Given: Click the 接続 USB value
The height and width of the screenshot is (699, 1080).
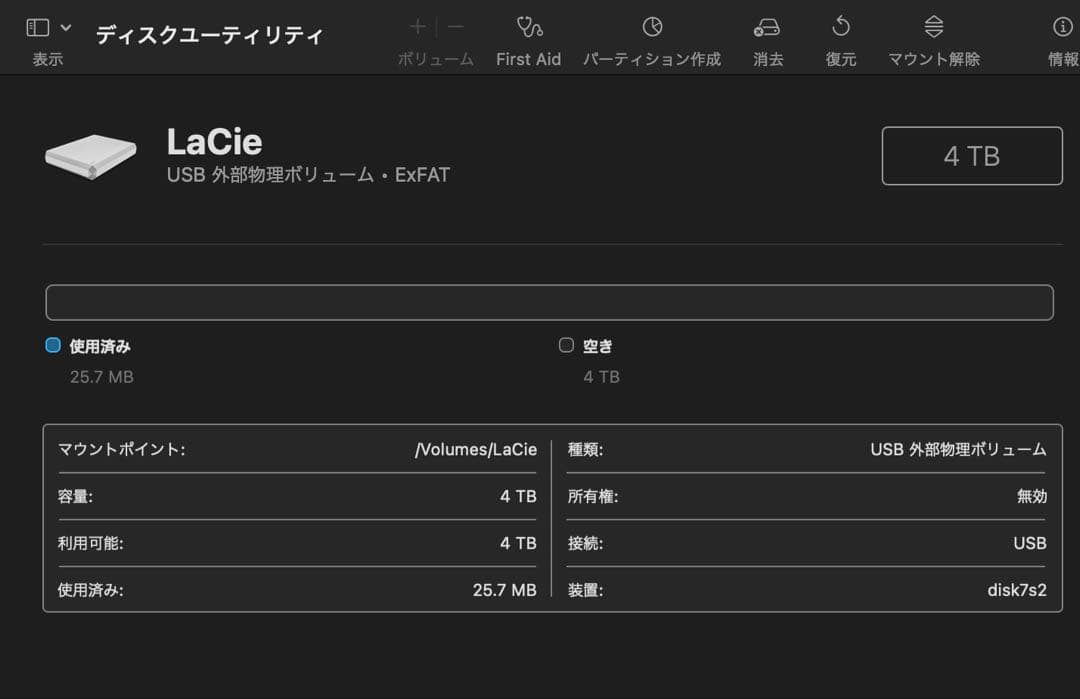Looking at the screenshot, I should 1030,543.
